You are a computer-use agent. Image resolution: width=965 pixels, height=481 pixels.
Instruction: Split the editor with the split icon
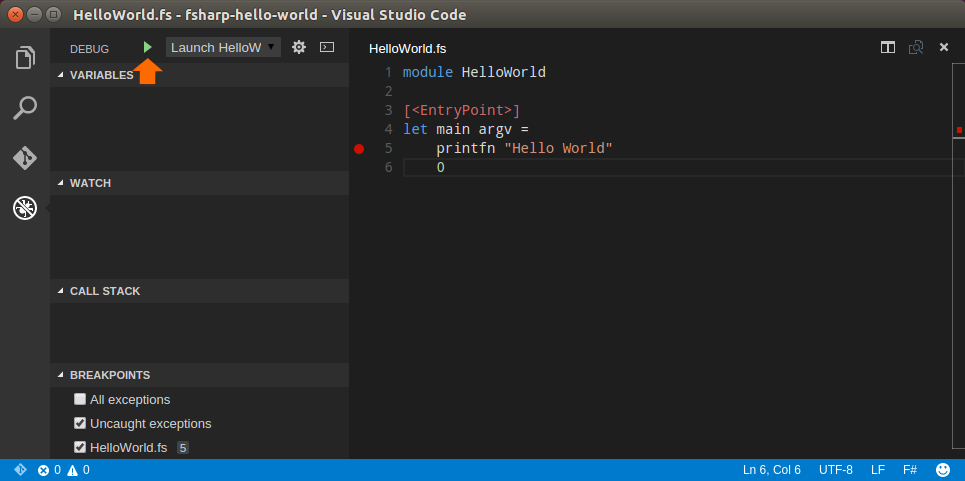coord(887,47)
